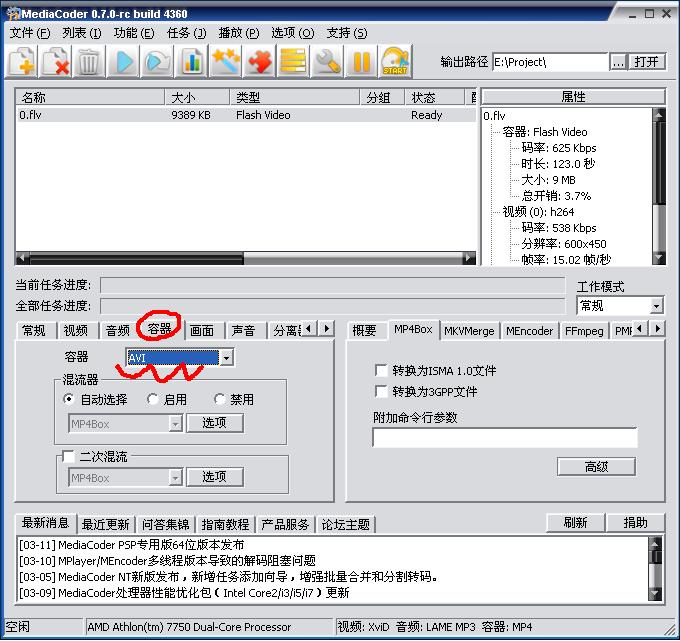The width and height of the screenshot is (680, 641).
Task: Click the blue Play toolbar icon
Action: click(124, 62)
